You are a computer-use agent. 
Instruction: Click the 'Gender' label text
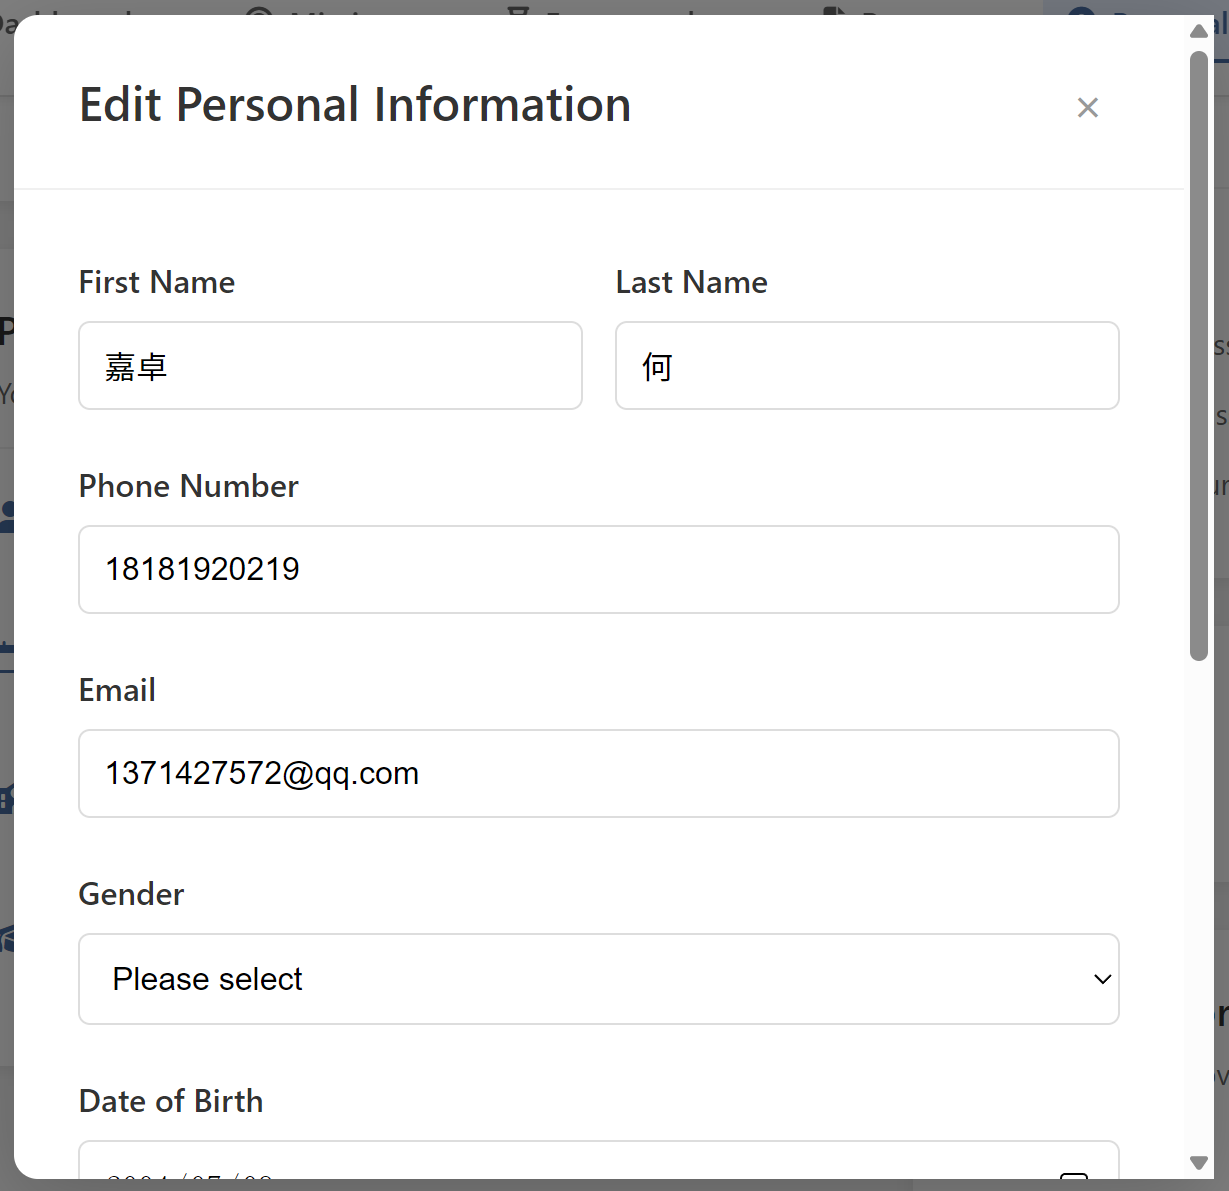[131, 894]
